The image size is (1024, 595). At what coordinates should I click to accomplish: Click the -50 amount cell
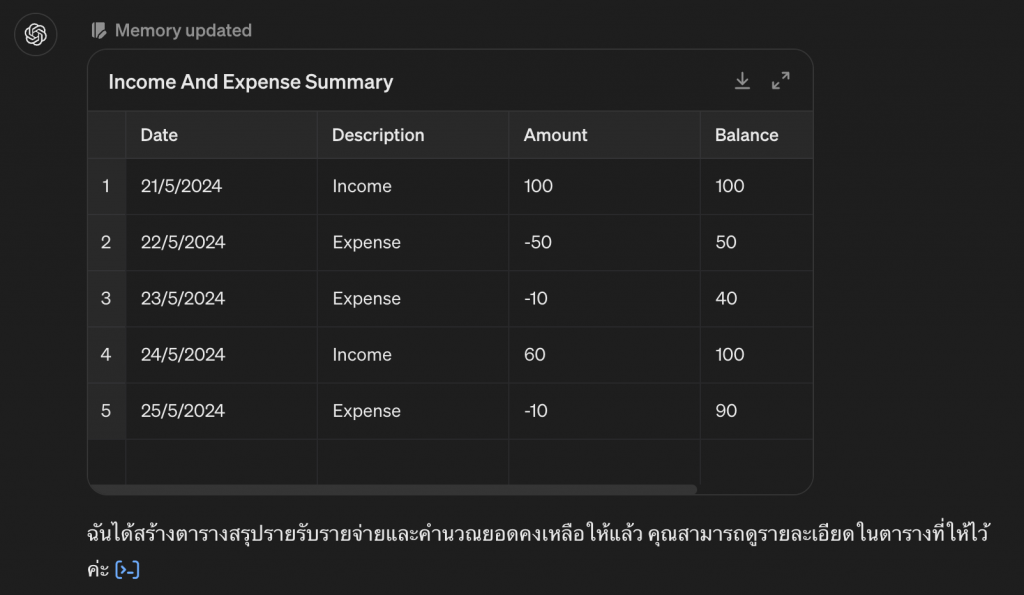click(x=604, y=242)
